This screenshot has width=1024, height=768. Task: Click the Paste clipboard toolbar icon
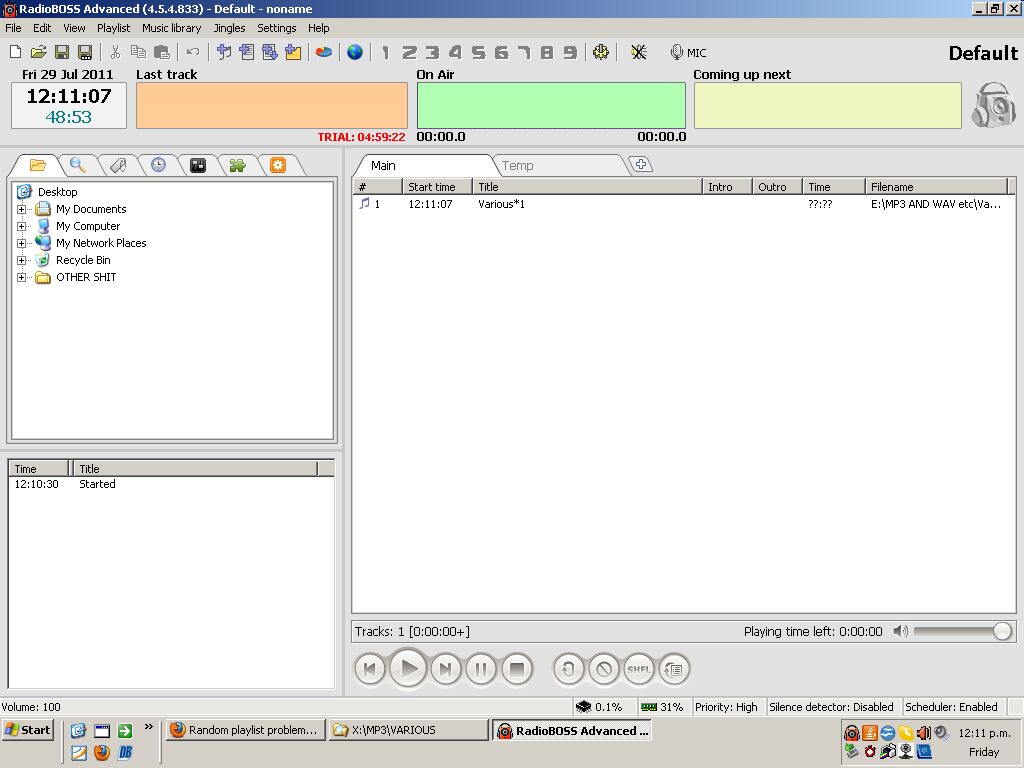coord(161,52)
